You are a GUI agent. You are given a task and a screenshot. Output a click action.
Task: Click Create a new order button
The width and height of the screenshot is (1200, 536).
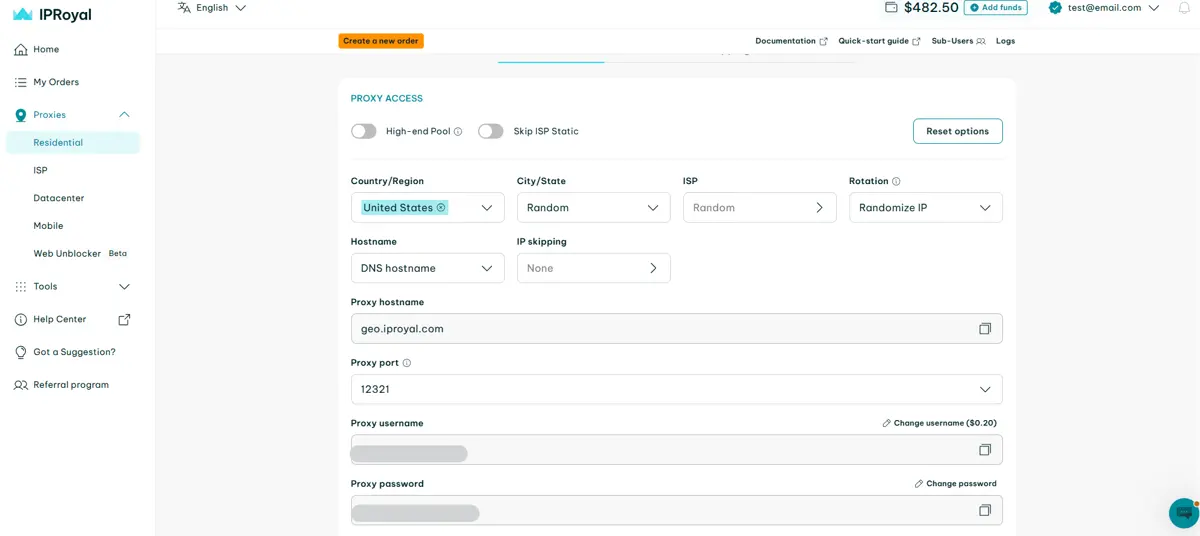381,41
